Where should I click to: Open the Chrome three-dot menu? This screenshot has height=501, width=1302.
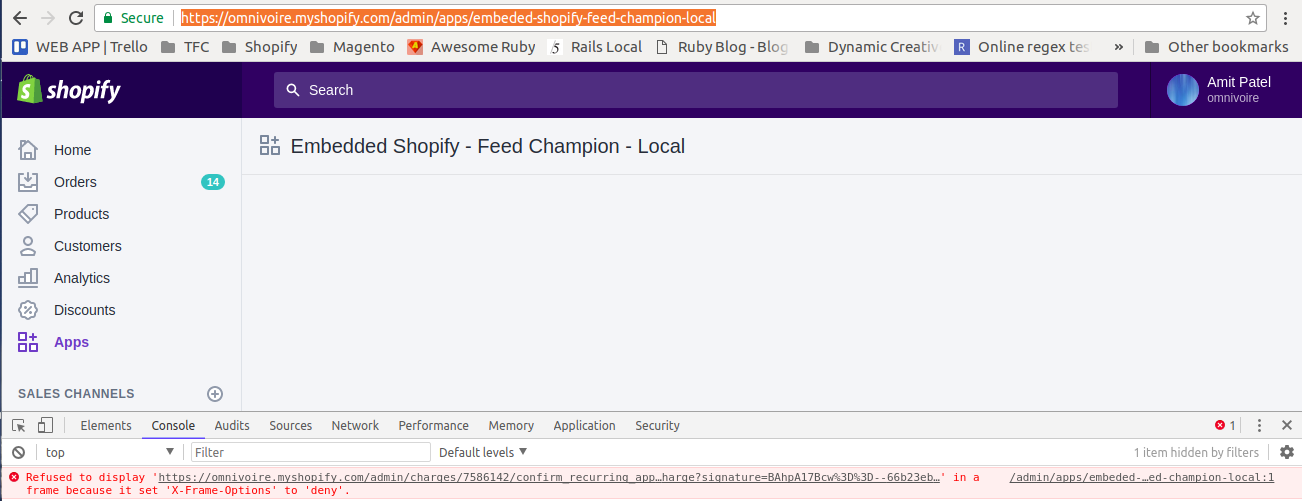click(x=1284, y=18)
